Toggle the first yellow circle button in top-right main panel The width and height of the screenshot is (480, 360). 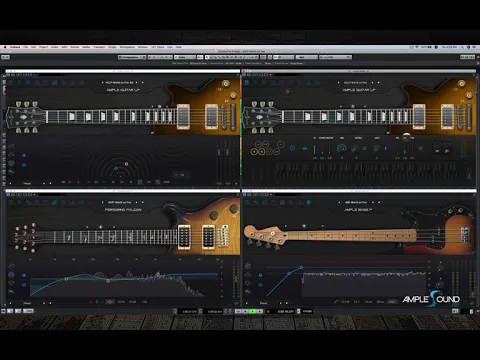click(254, 152)
